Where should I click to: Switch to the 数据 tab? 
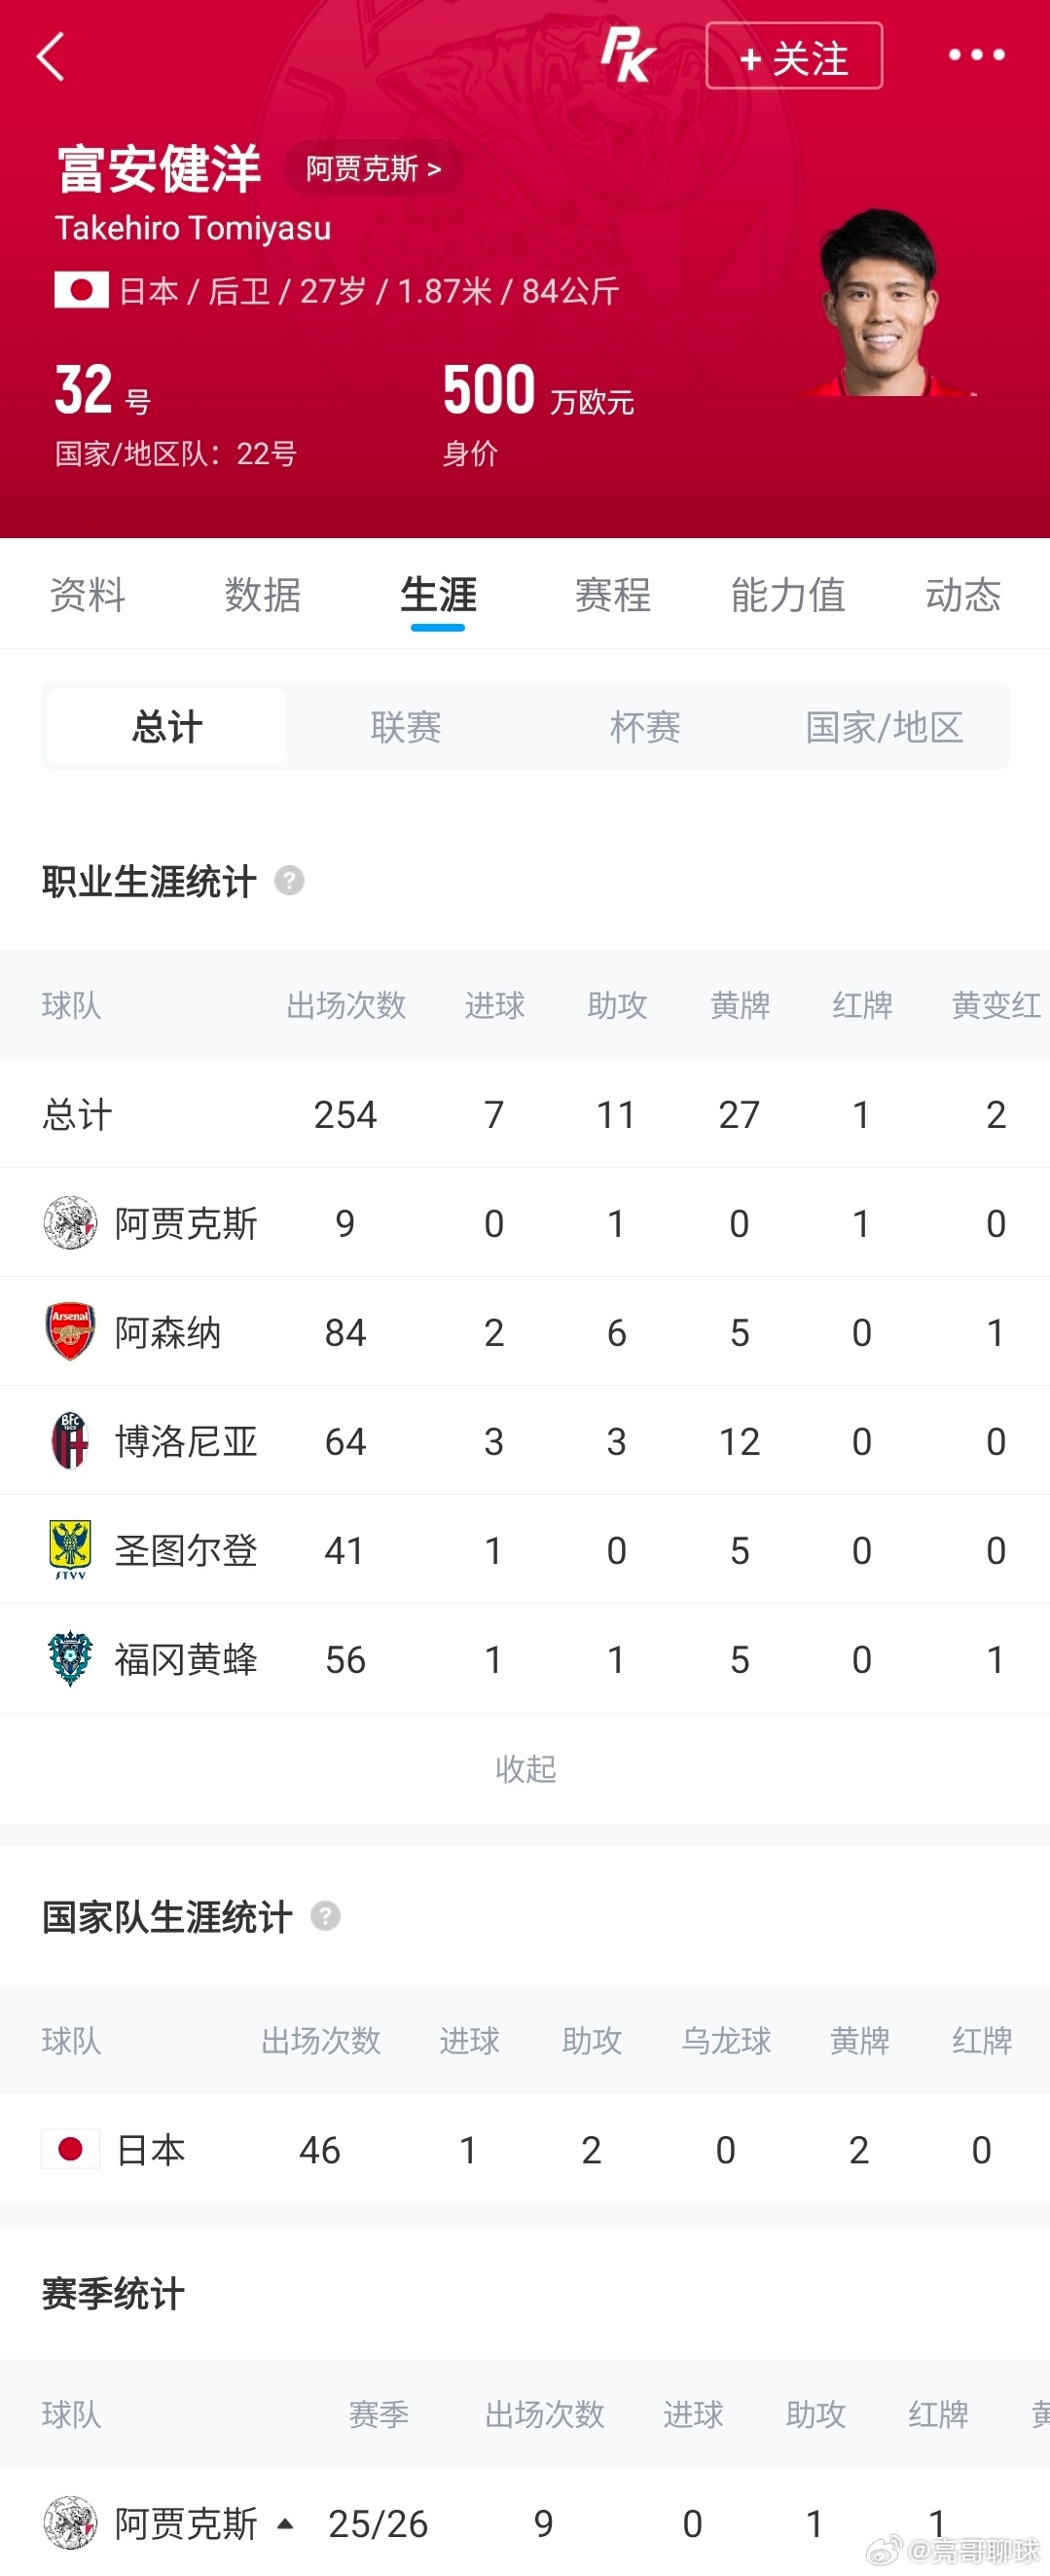262,595
